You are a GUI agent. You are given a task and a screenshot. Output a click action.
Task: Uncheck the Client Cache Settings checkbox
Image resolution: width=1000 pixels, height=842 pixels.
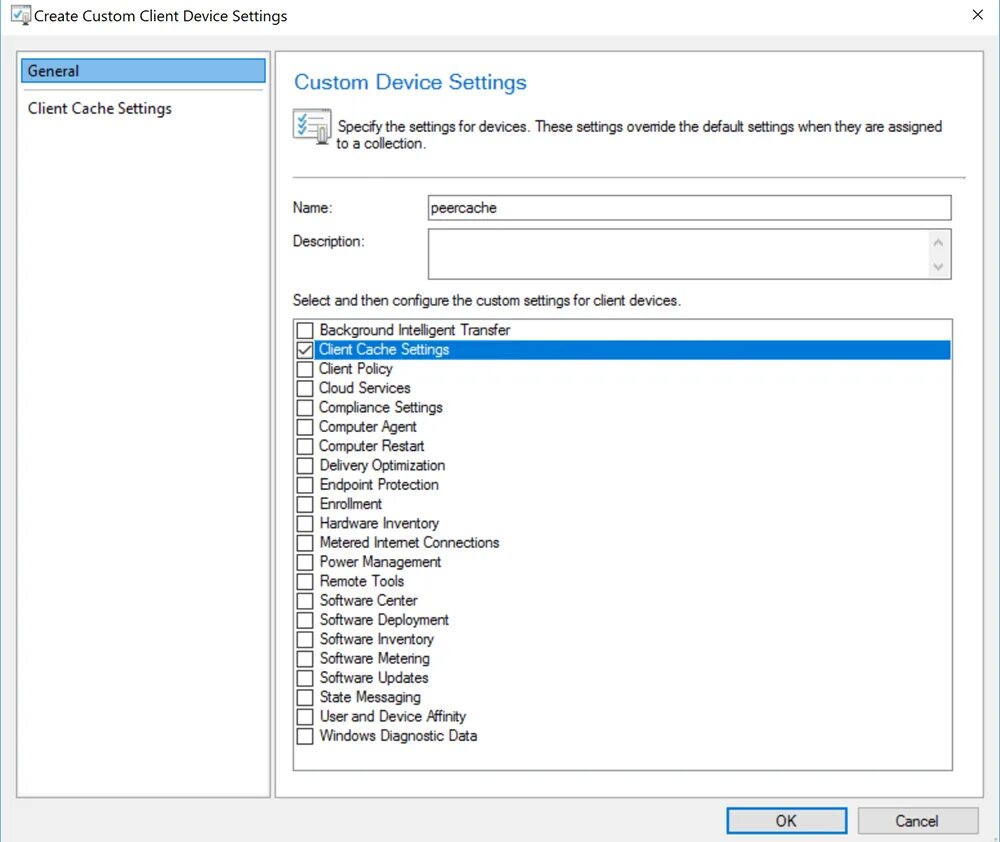tap(305, 350)
